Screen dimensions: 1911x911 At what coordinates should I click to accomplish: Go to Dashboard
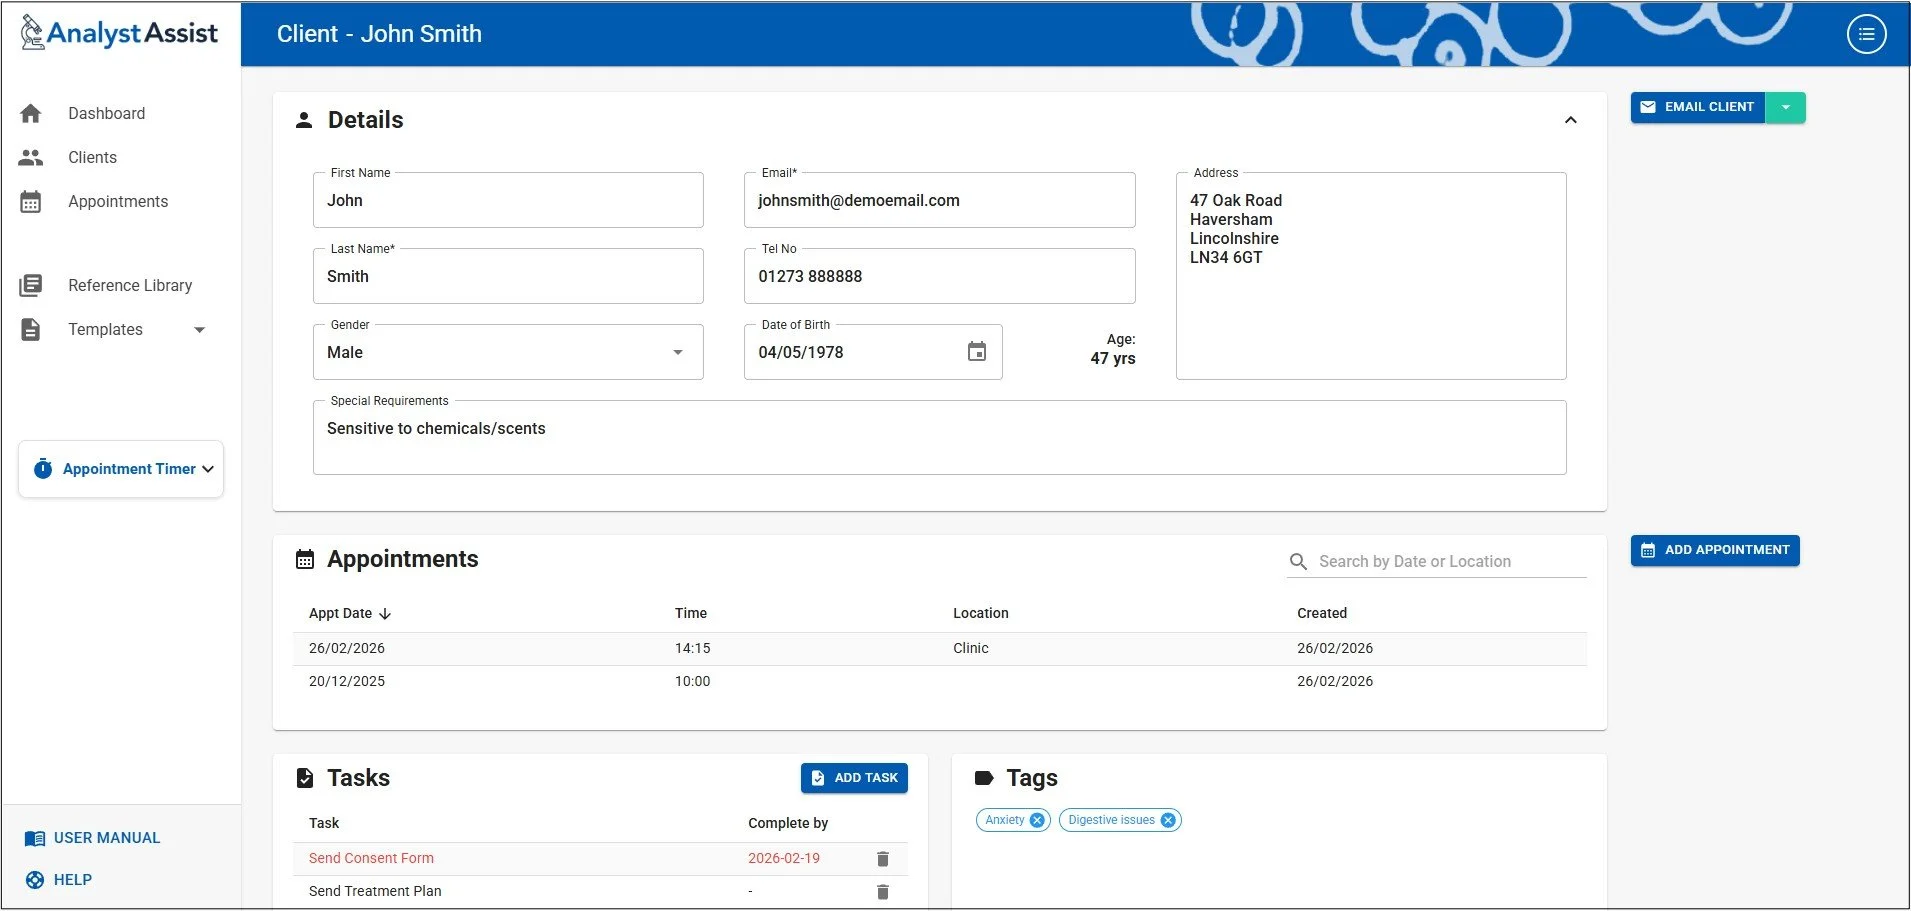107,114
